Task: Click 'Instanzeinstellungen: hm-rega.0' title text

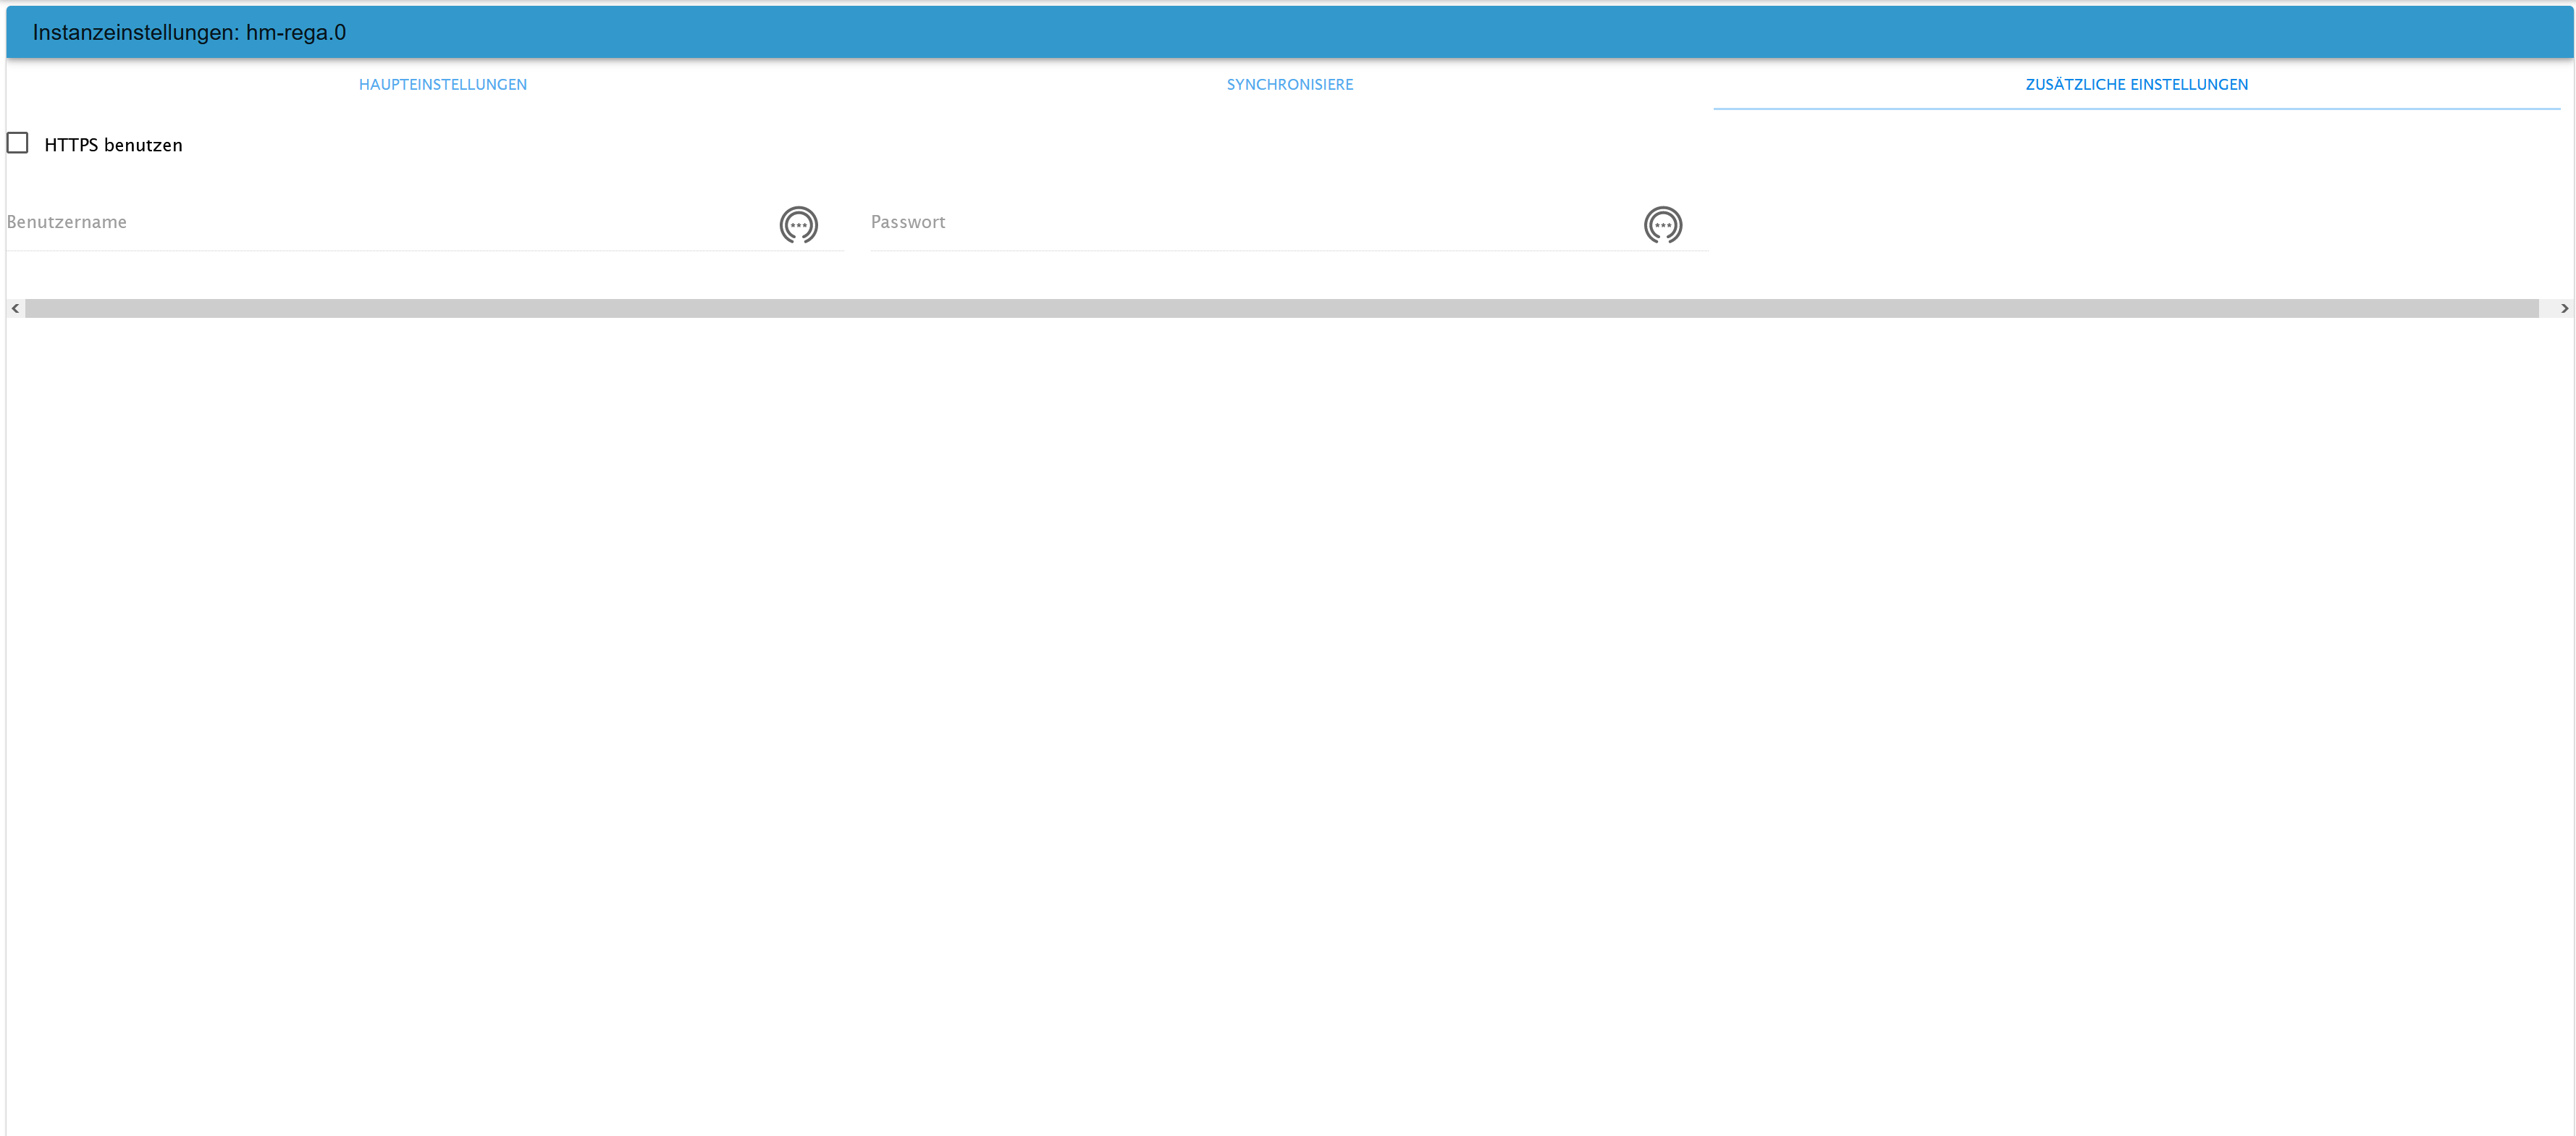Action: pyautogui.click(x=189, y=33)
